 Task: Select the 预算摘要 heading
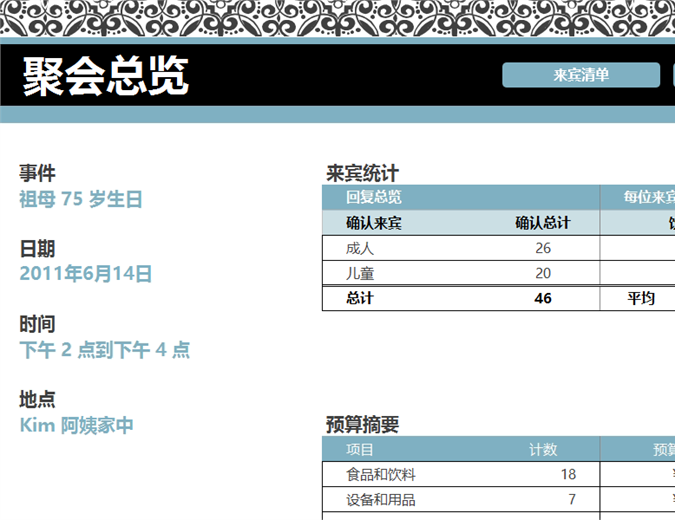tap(362, 425)
